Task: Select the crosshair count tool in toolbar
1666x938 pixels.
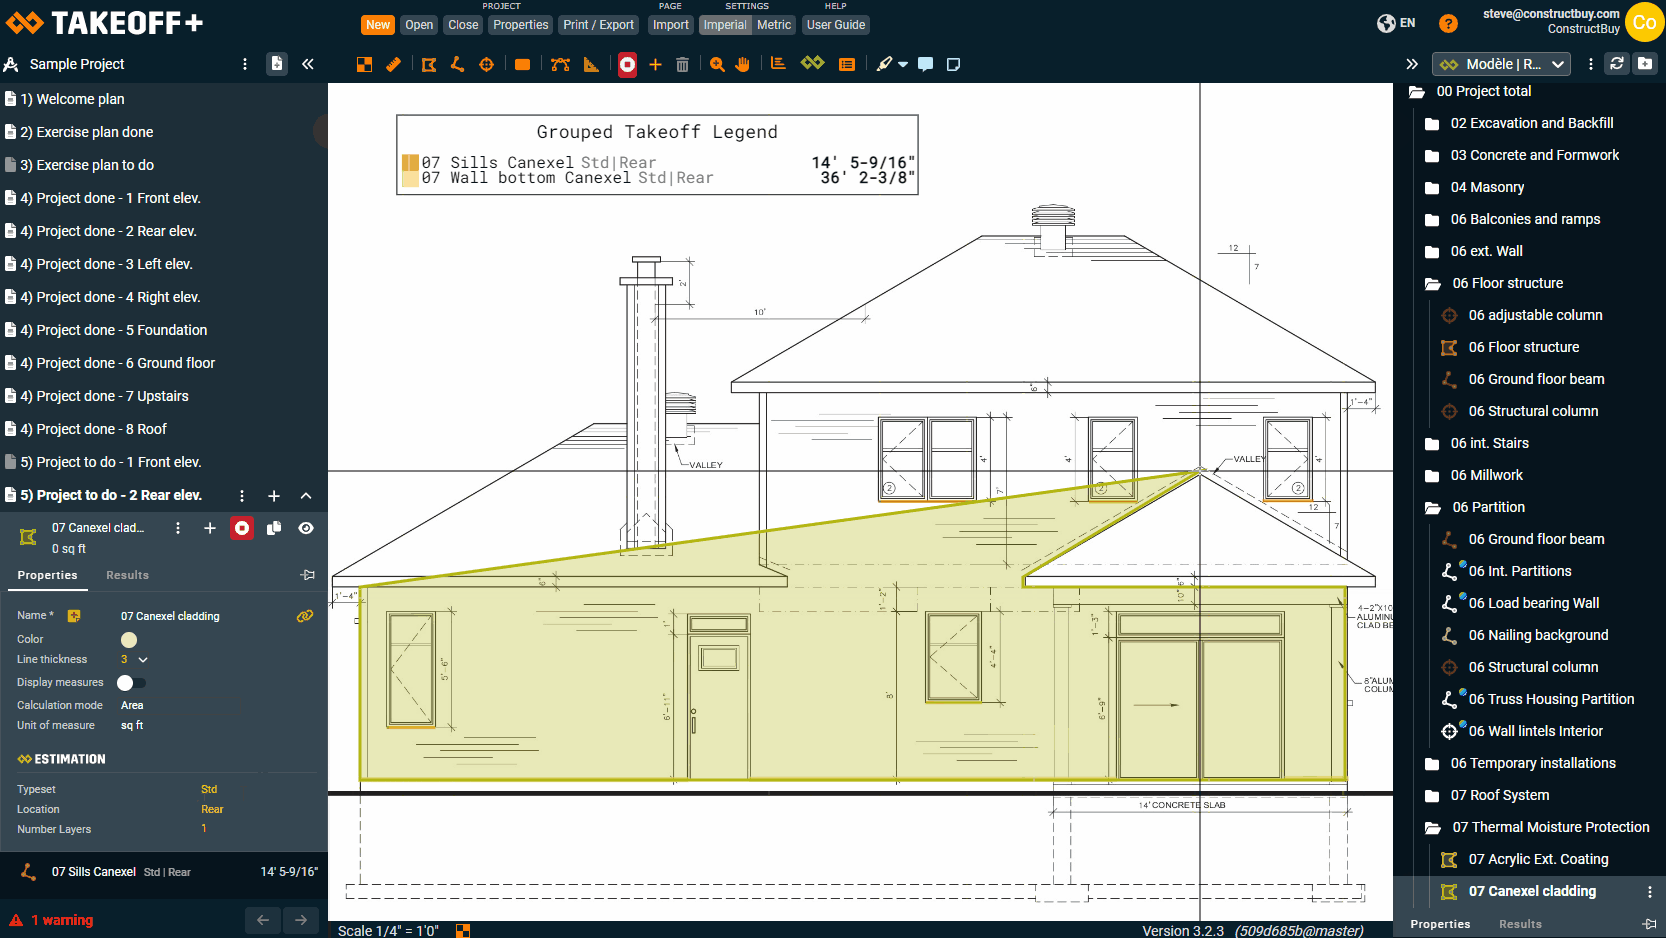Action: (486, 64)
